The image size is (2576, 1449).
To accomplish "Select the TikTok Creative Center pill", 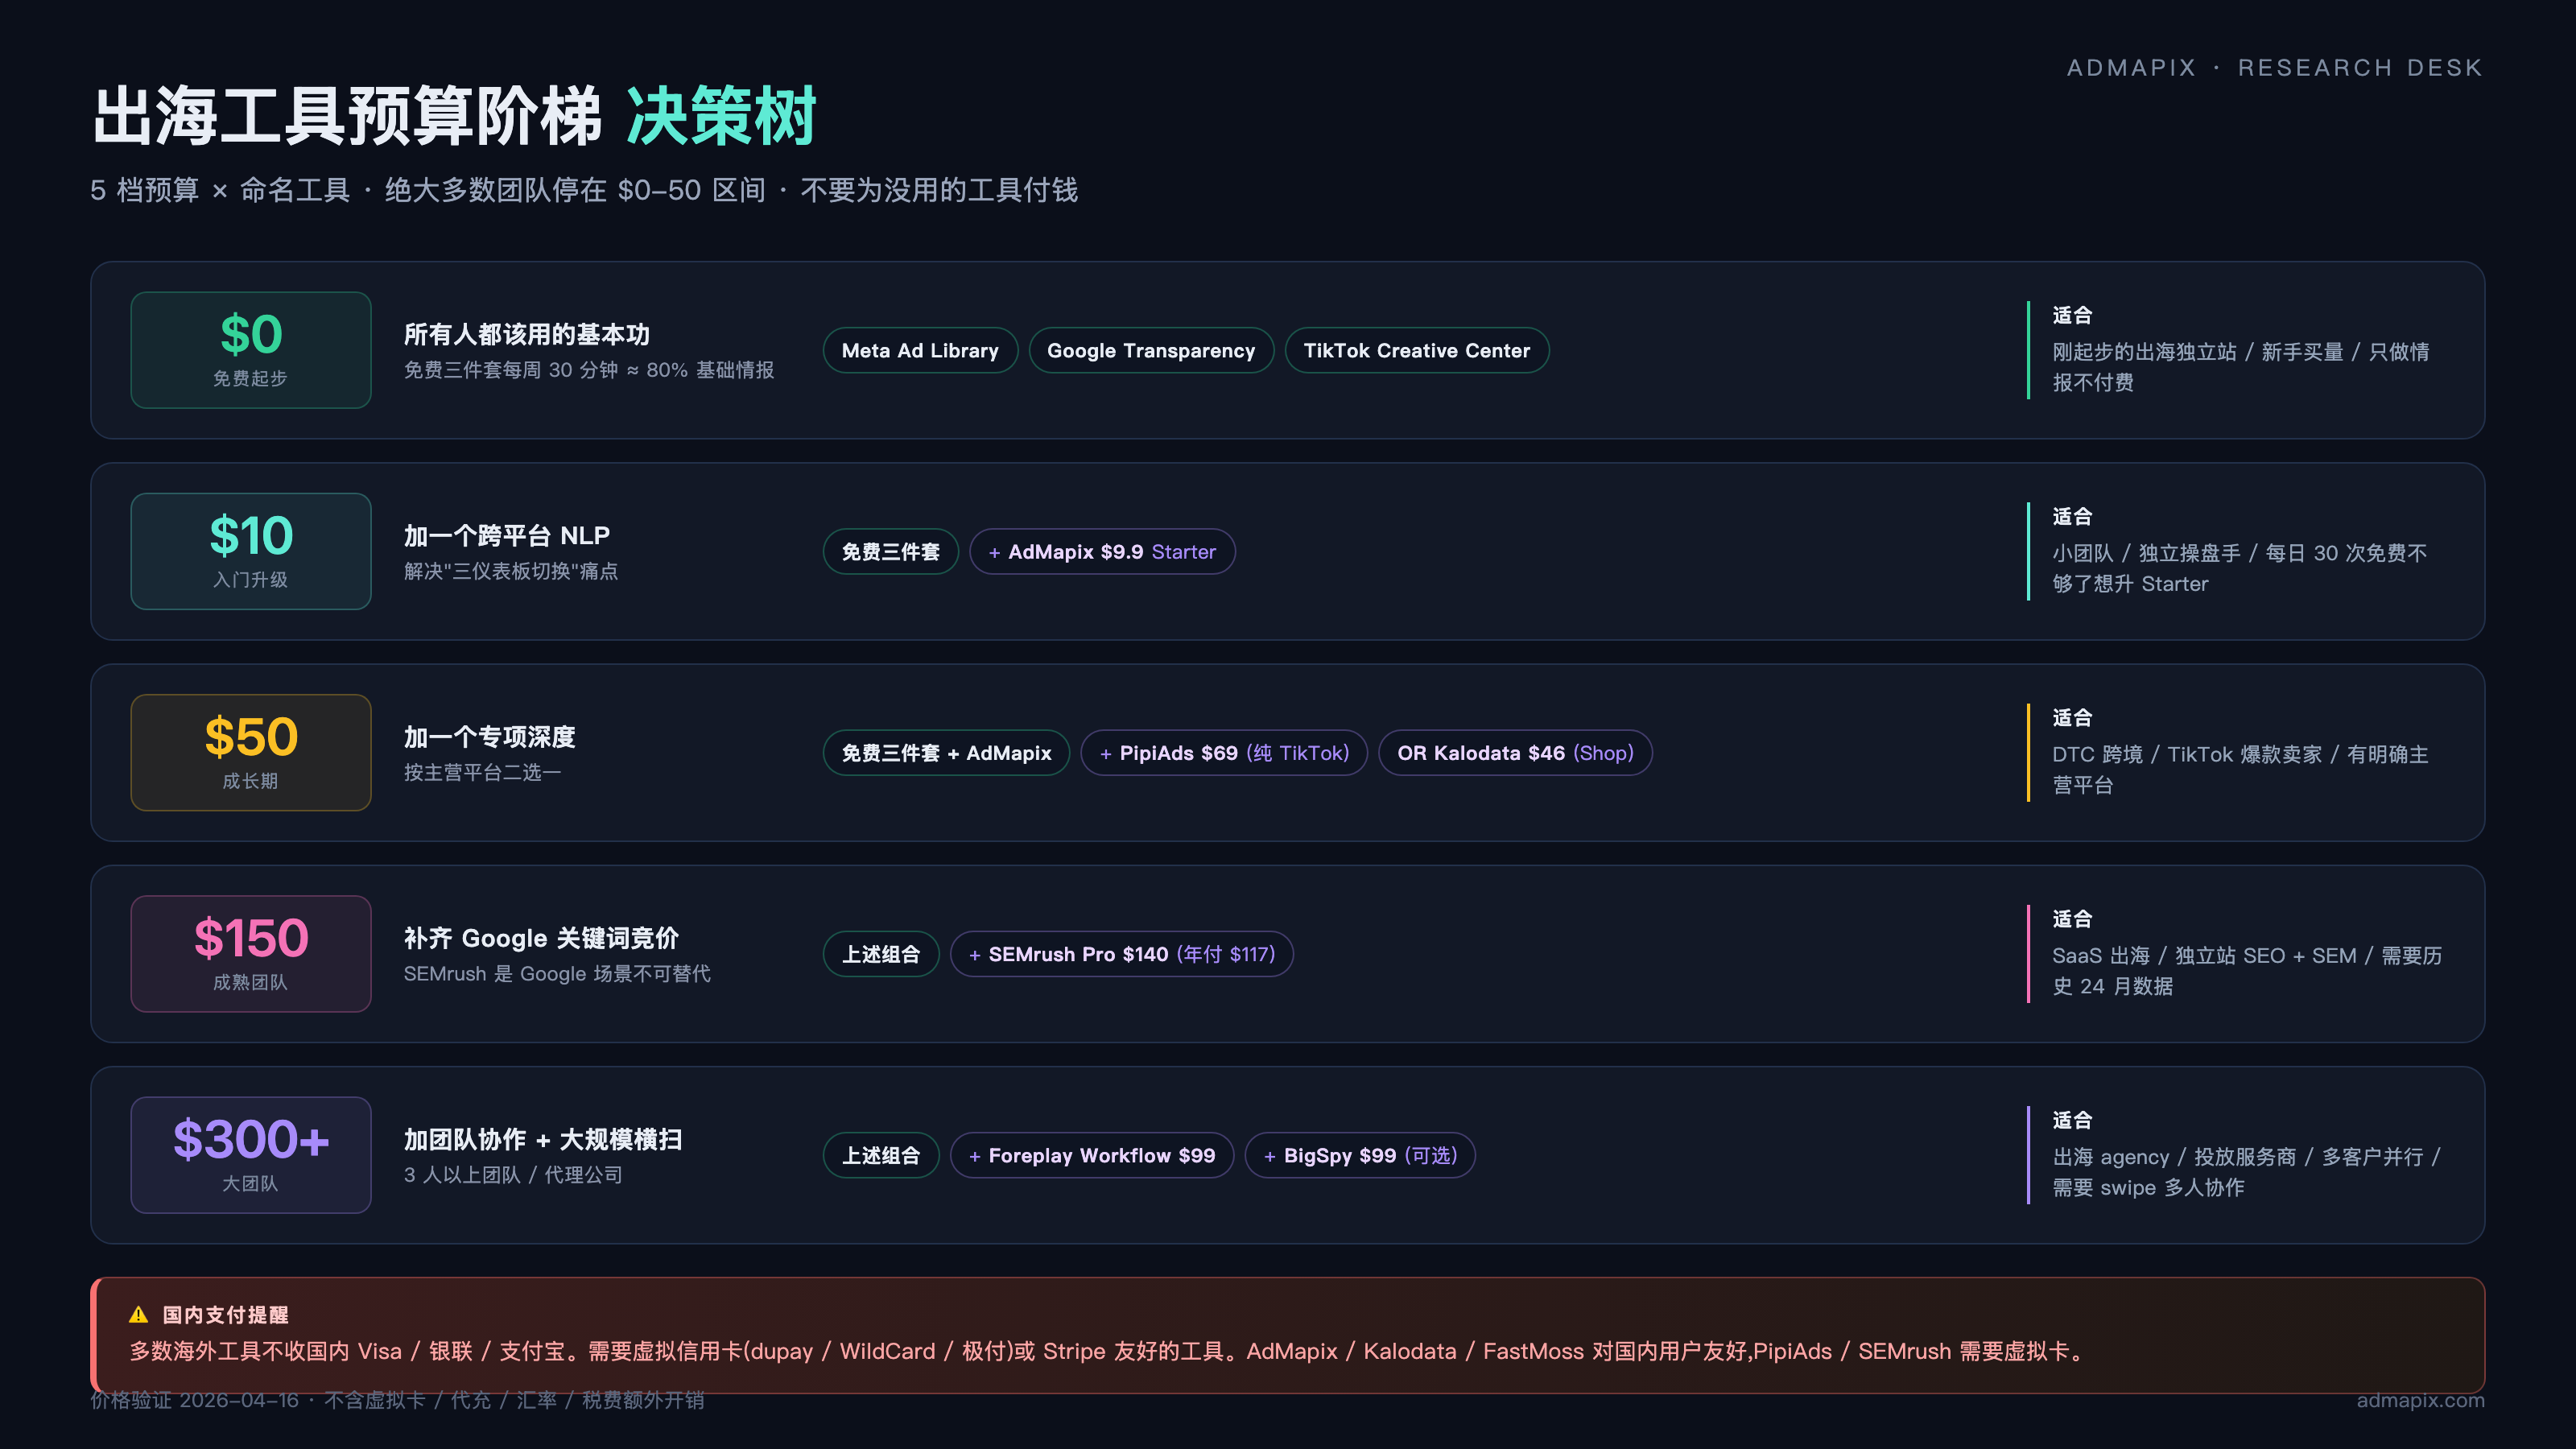I will (x=1416, y=351).
